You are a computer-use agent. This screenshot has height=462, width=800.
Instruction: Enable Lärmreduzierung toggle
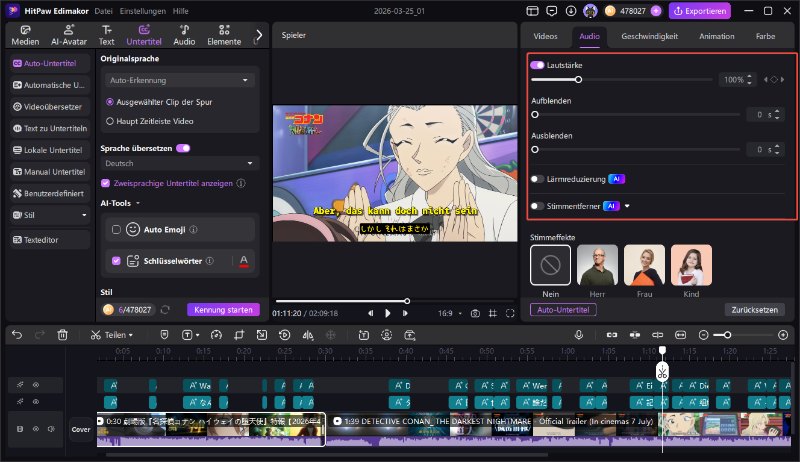click(x=537, y=179)
